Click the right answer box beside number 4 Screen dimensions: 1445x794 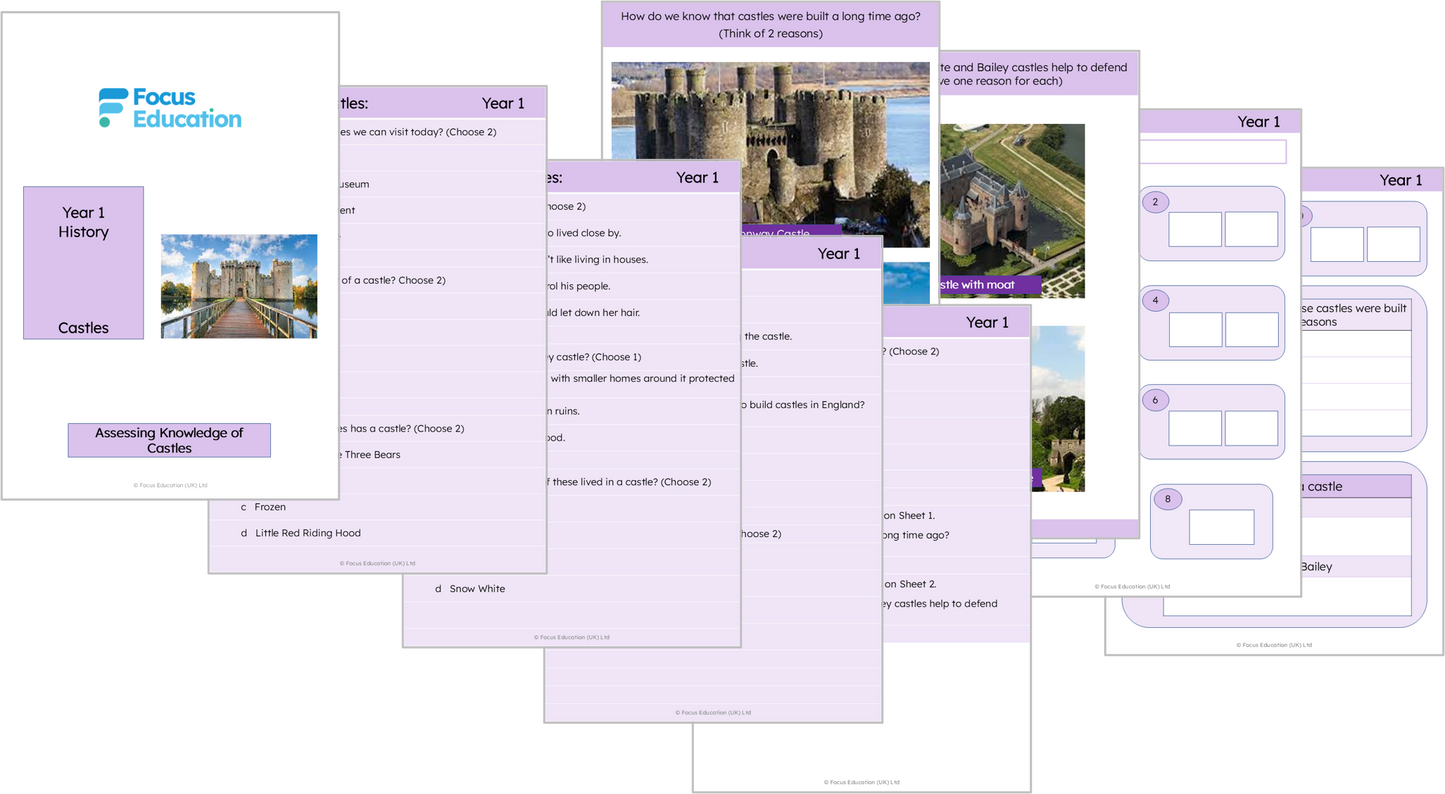click(1251, 329)
